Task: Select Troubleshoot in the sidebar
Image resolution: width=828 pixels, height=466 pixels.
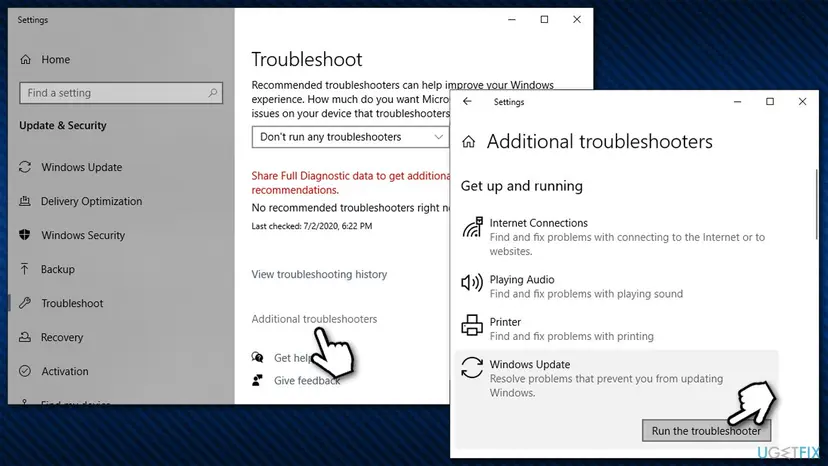Action: click(72, 303)
